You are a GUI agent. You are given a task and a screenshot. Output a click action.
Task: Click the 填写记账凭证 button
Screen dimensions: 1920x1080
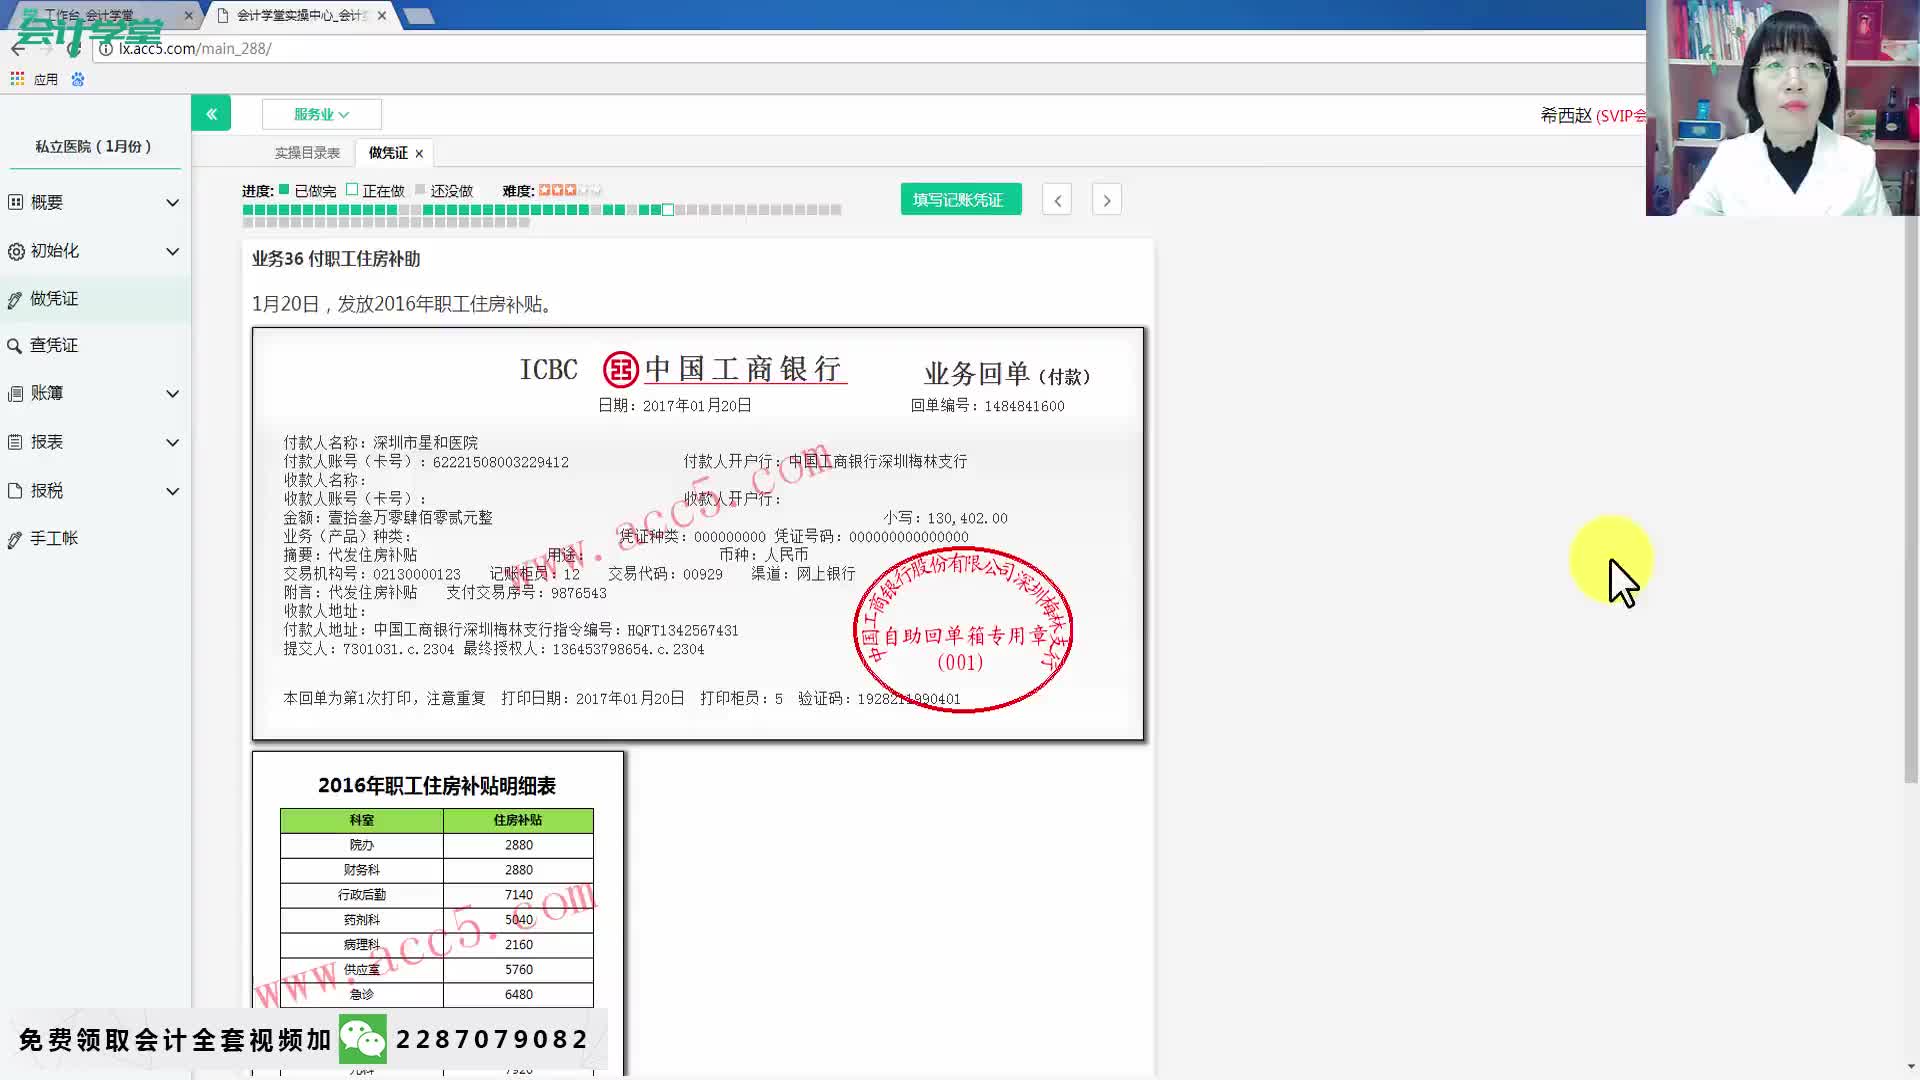960,199
